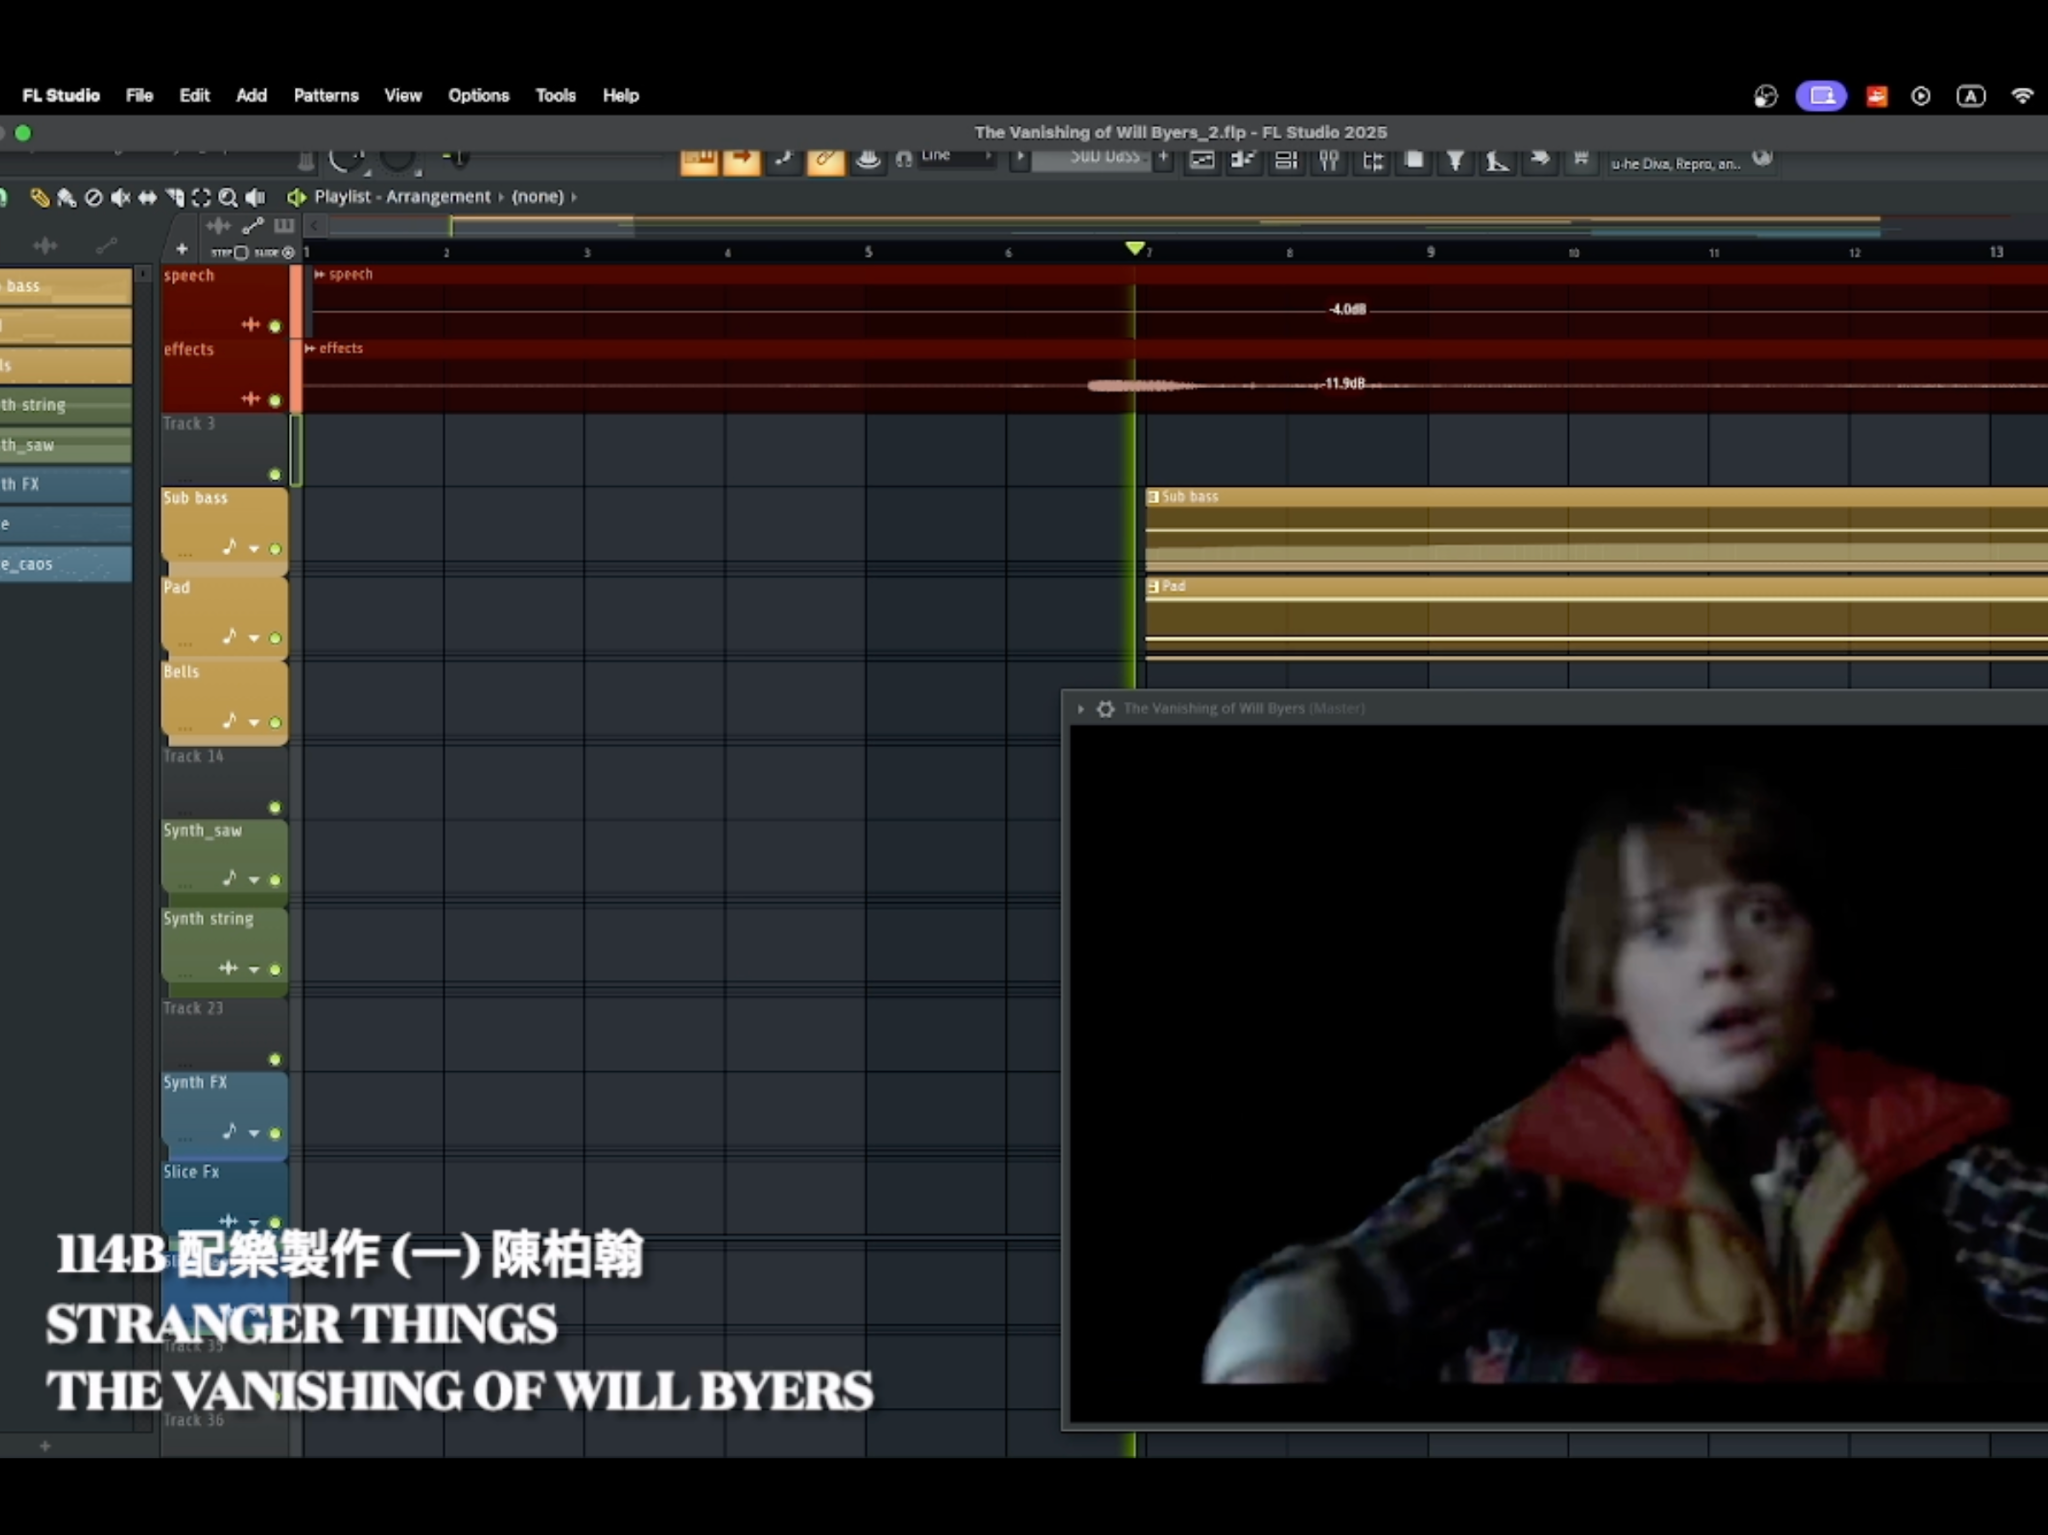Show audio clips in the clip picker
The width and height of the screenshot is (2048, 1535).
(x=45, y=246)
